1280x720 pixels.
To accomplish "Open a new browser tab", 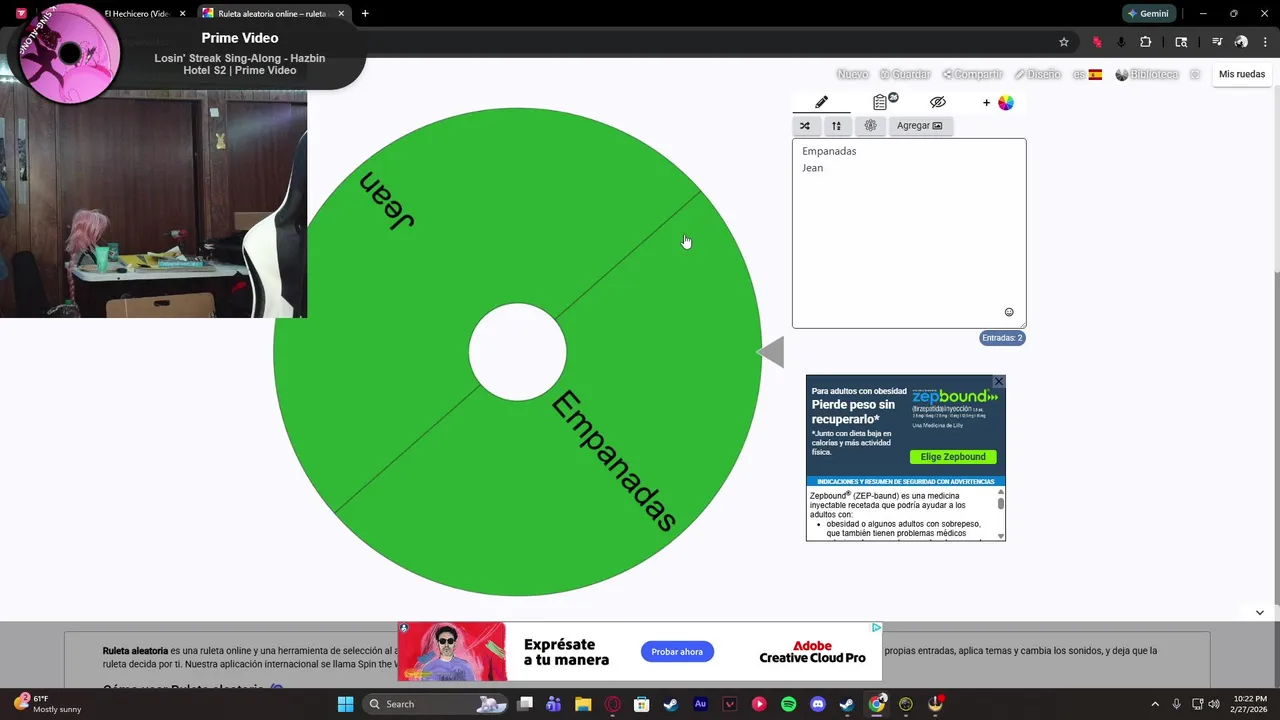I will 365,14.
